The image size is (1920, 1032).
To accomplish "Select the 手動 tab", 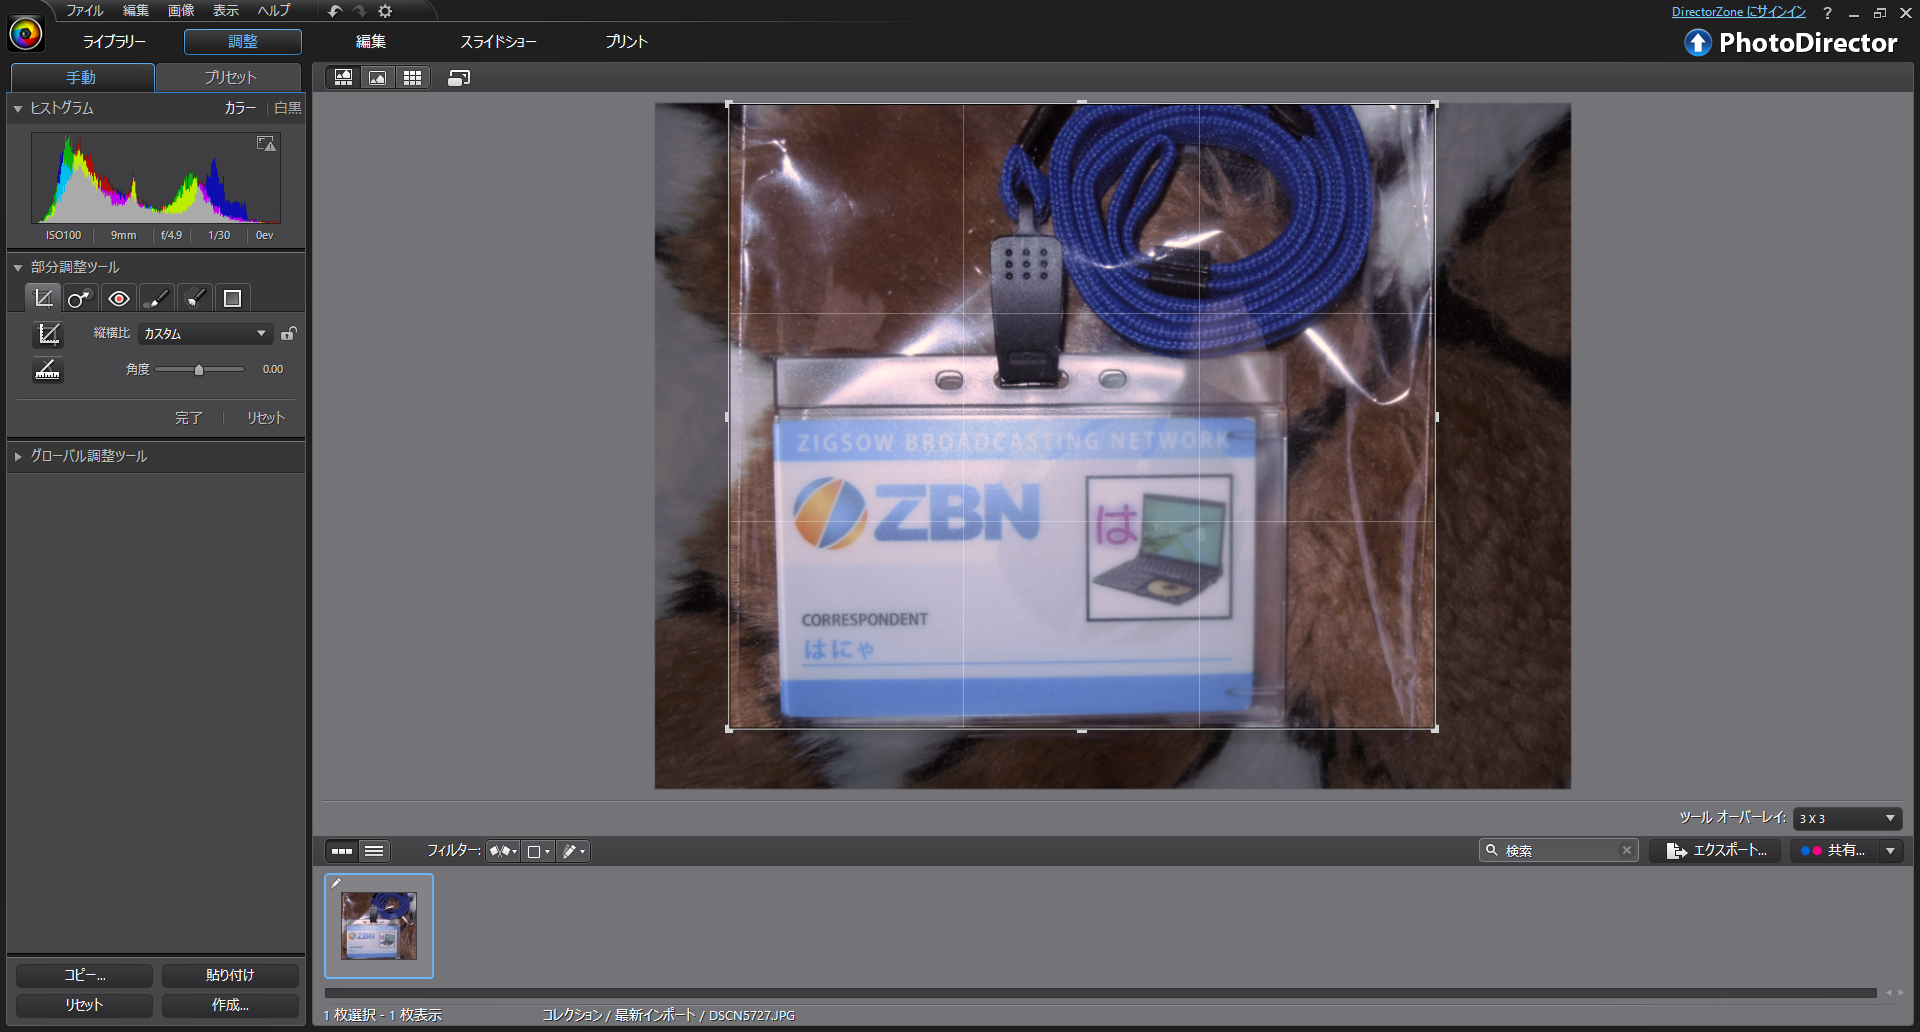I will point(82,78).
